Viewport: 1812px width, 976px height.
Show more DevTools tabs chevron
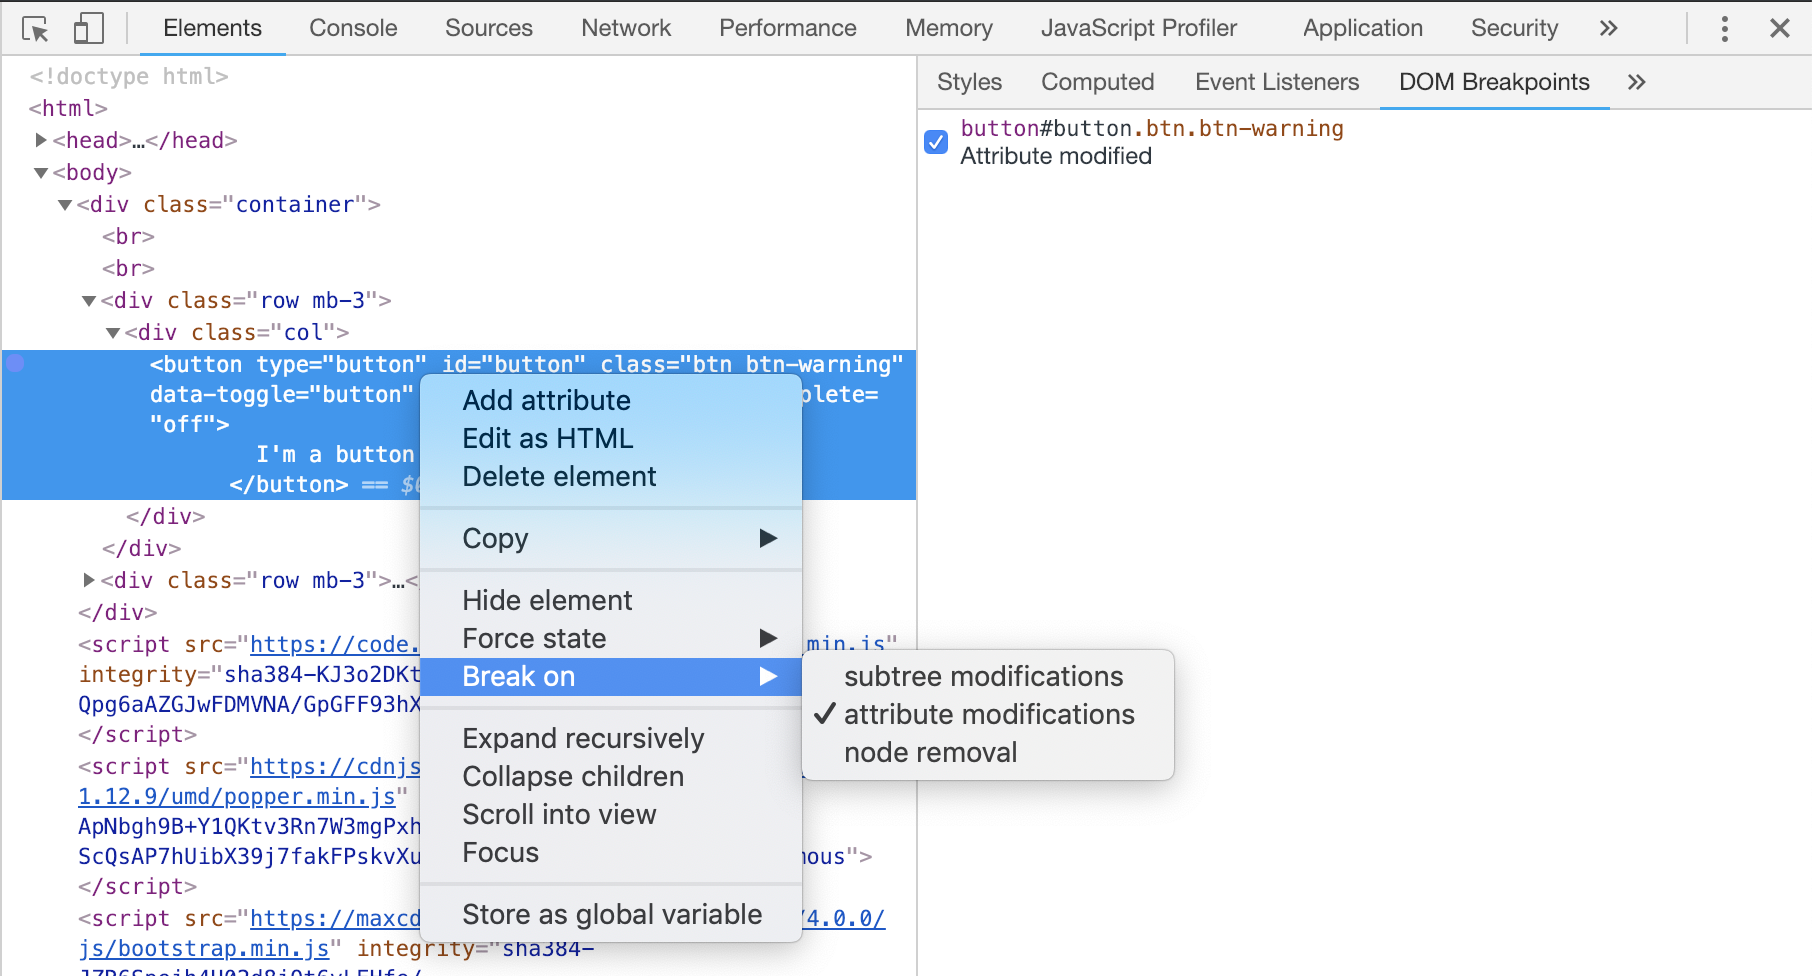(1608, 28)
